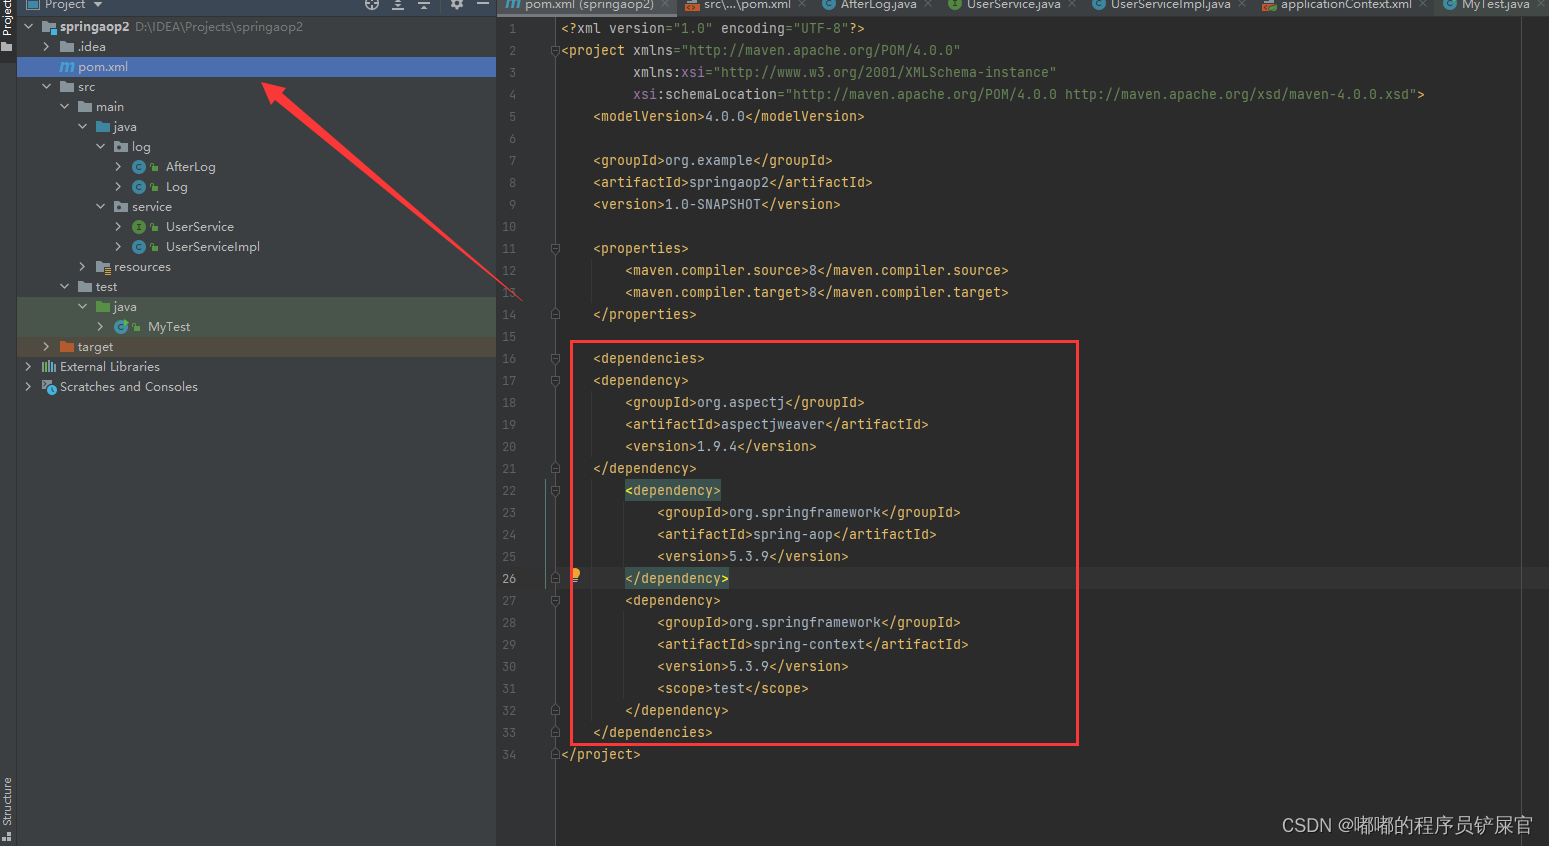Click the MyTest class icon

pyautogui.click(x=121, y=327)
